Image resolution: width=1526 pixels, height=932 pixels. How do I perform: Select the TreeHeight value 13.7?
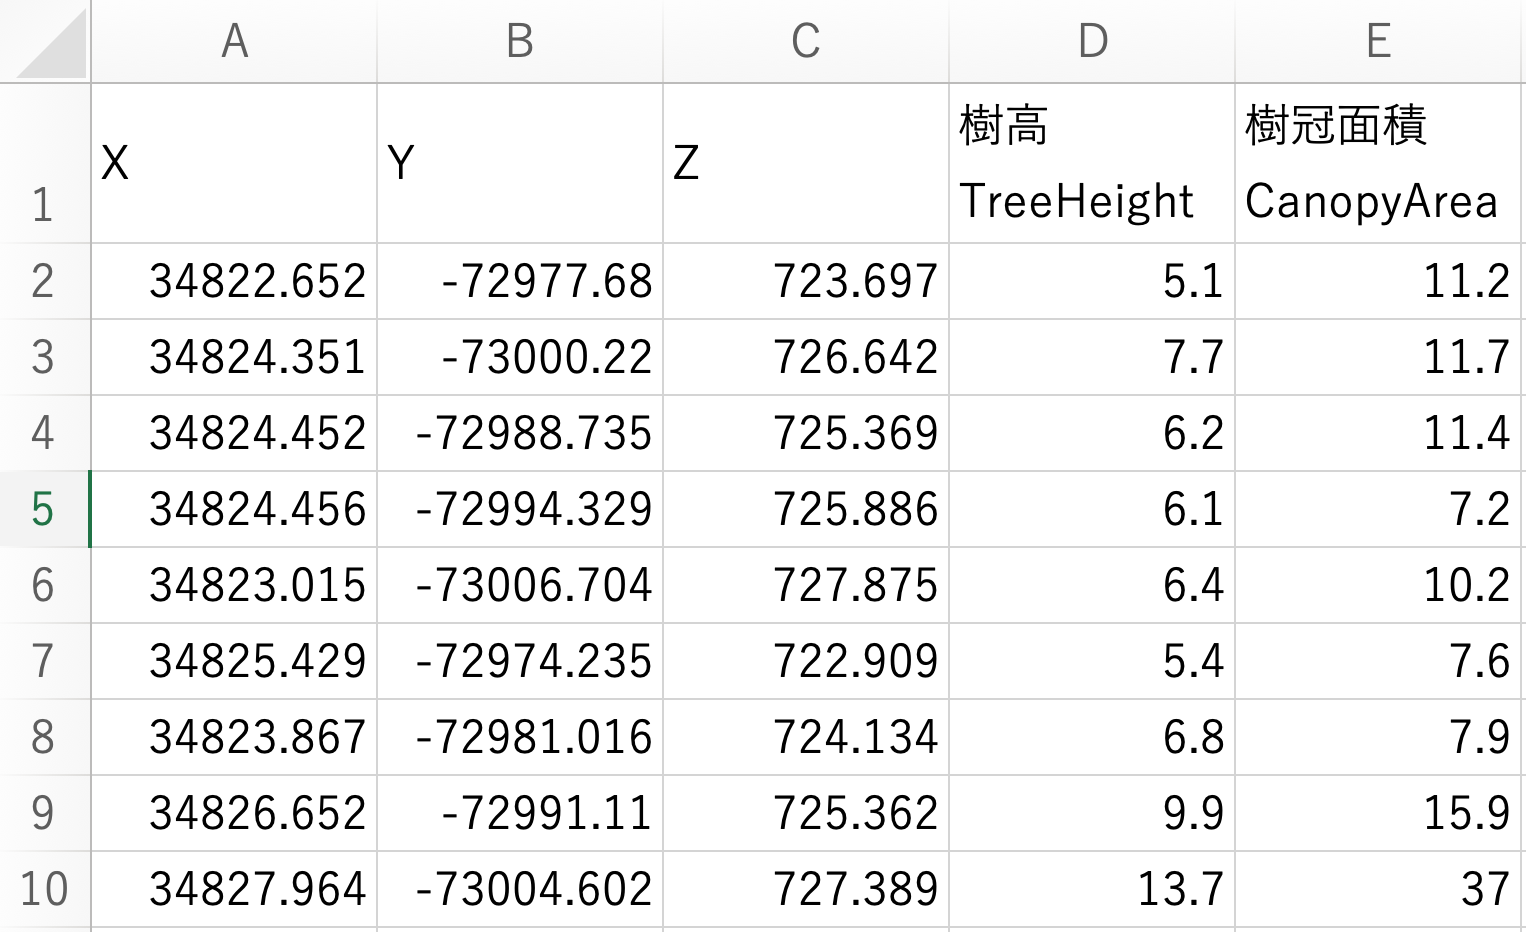[1090, 887]
